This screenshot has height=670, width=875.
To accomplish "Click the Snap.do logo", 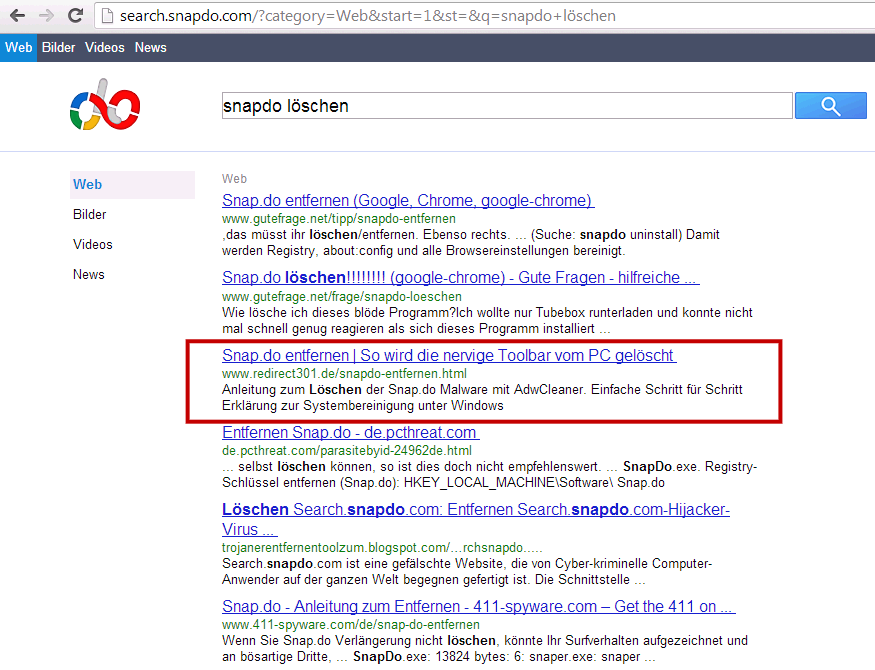I will pos(105,105).
